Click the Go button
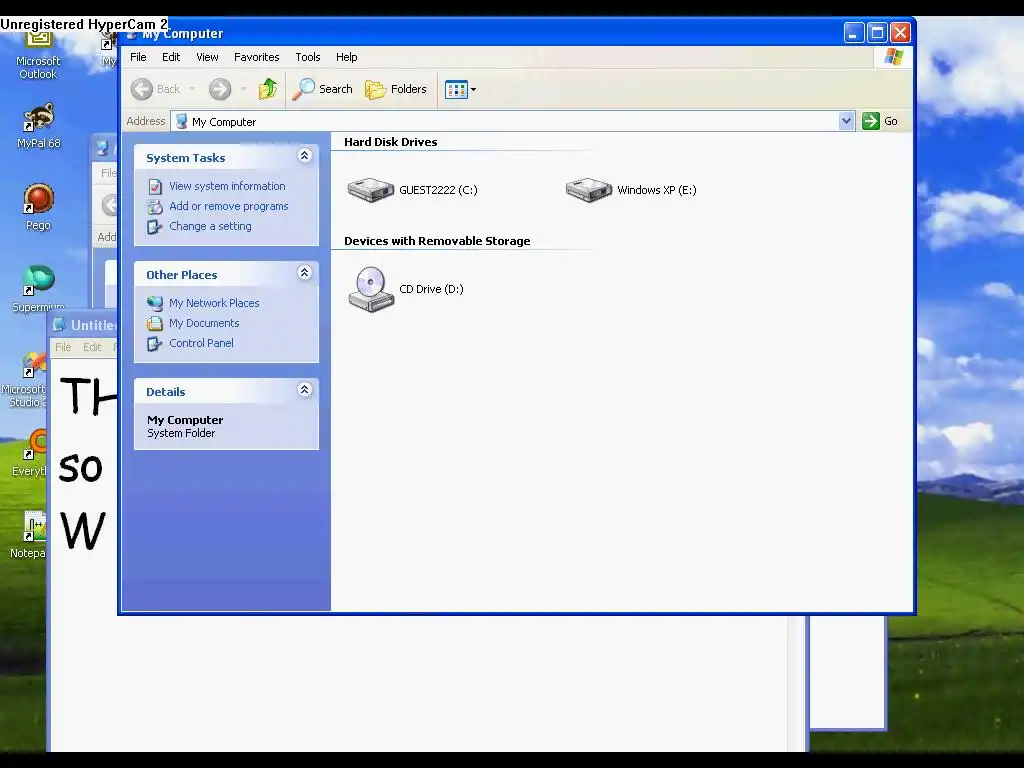 pos(880,121)
